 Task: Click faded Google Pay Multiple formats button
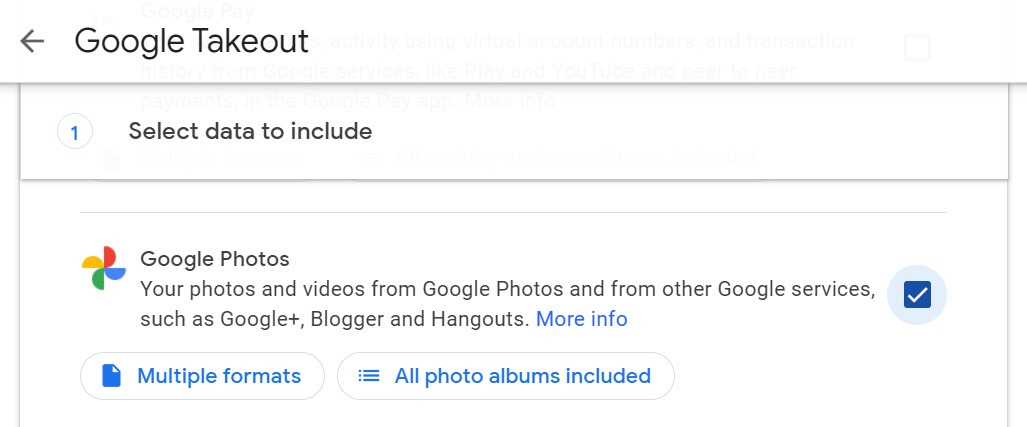pyautogui.click(x=200, y=159)
